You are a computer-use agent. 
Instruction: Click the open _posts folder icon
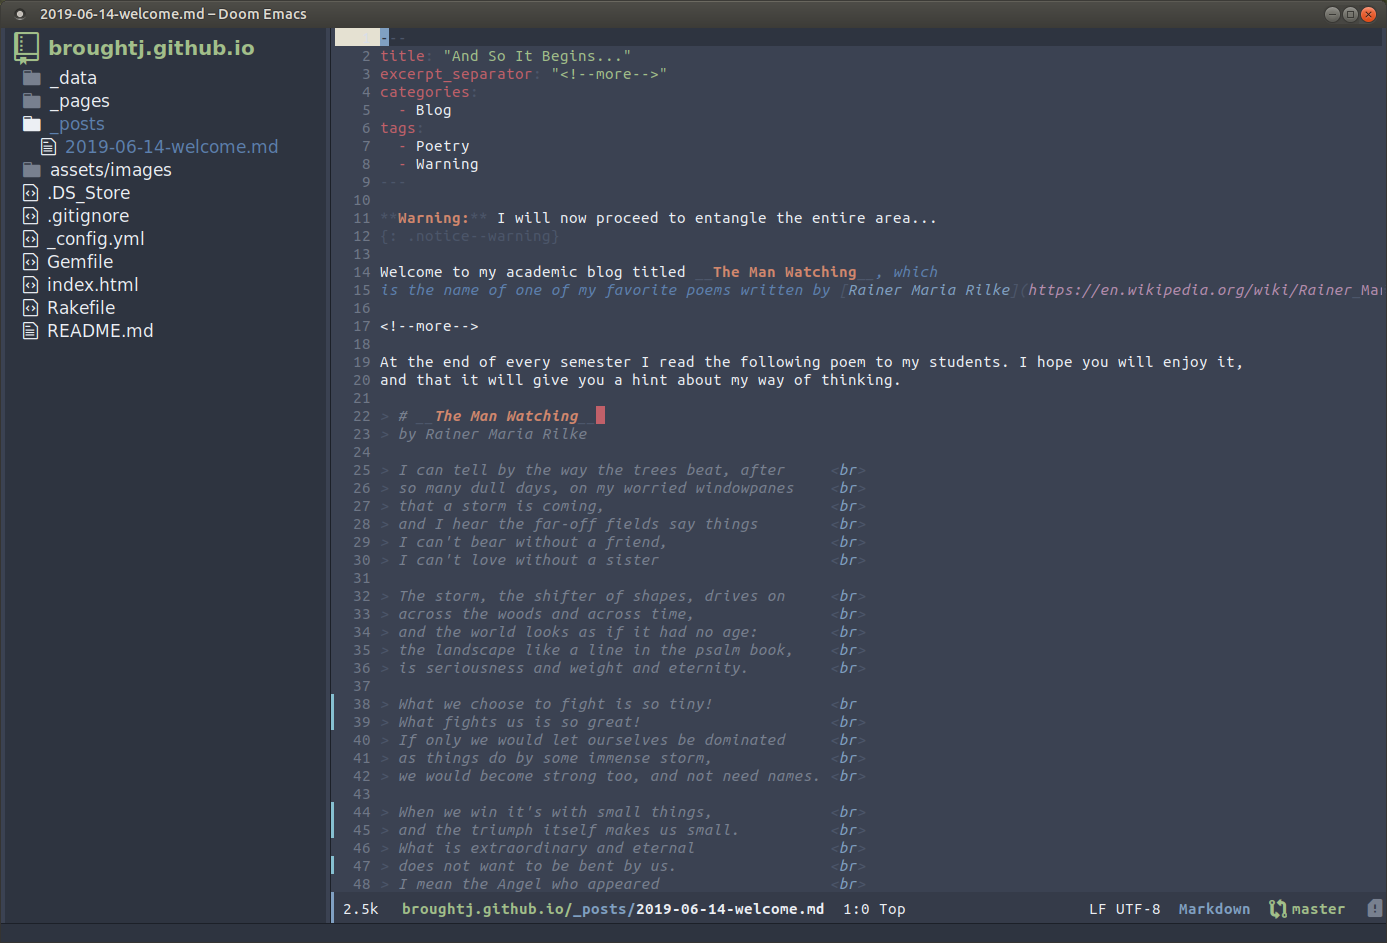tap(32, 124)
